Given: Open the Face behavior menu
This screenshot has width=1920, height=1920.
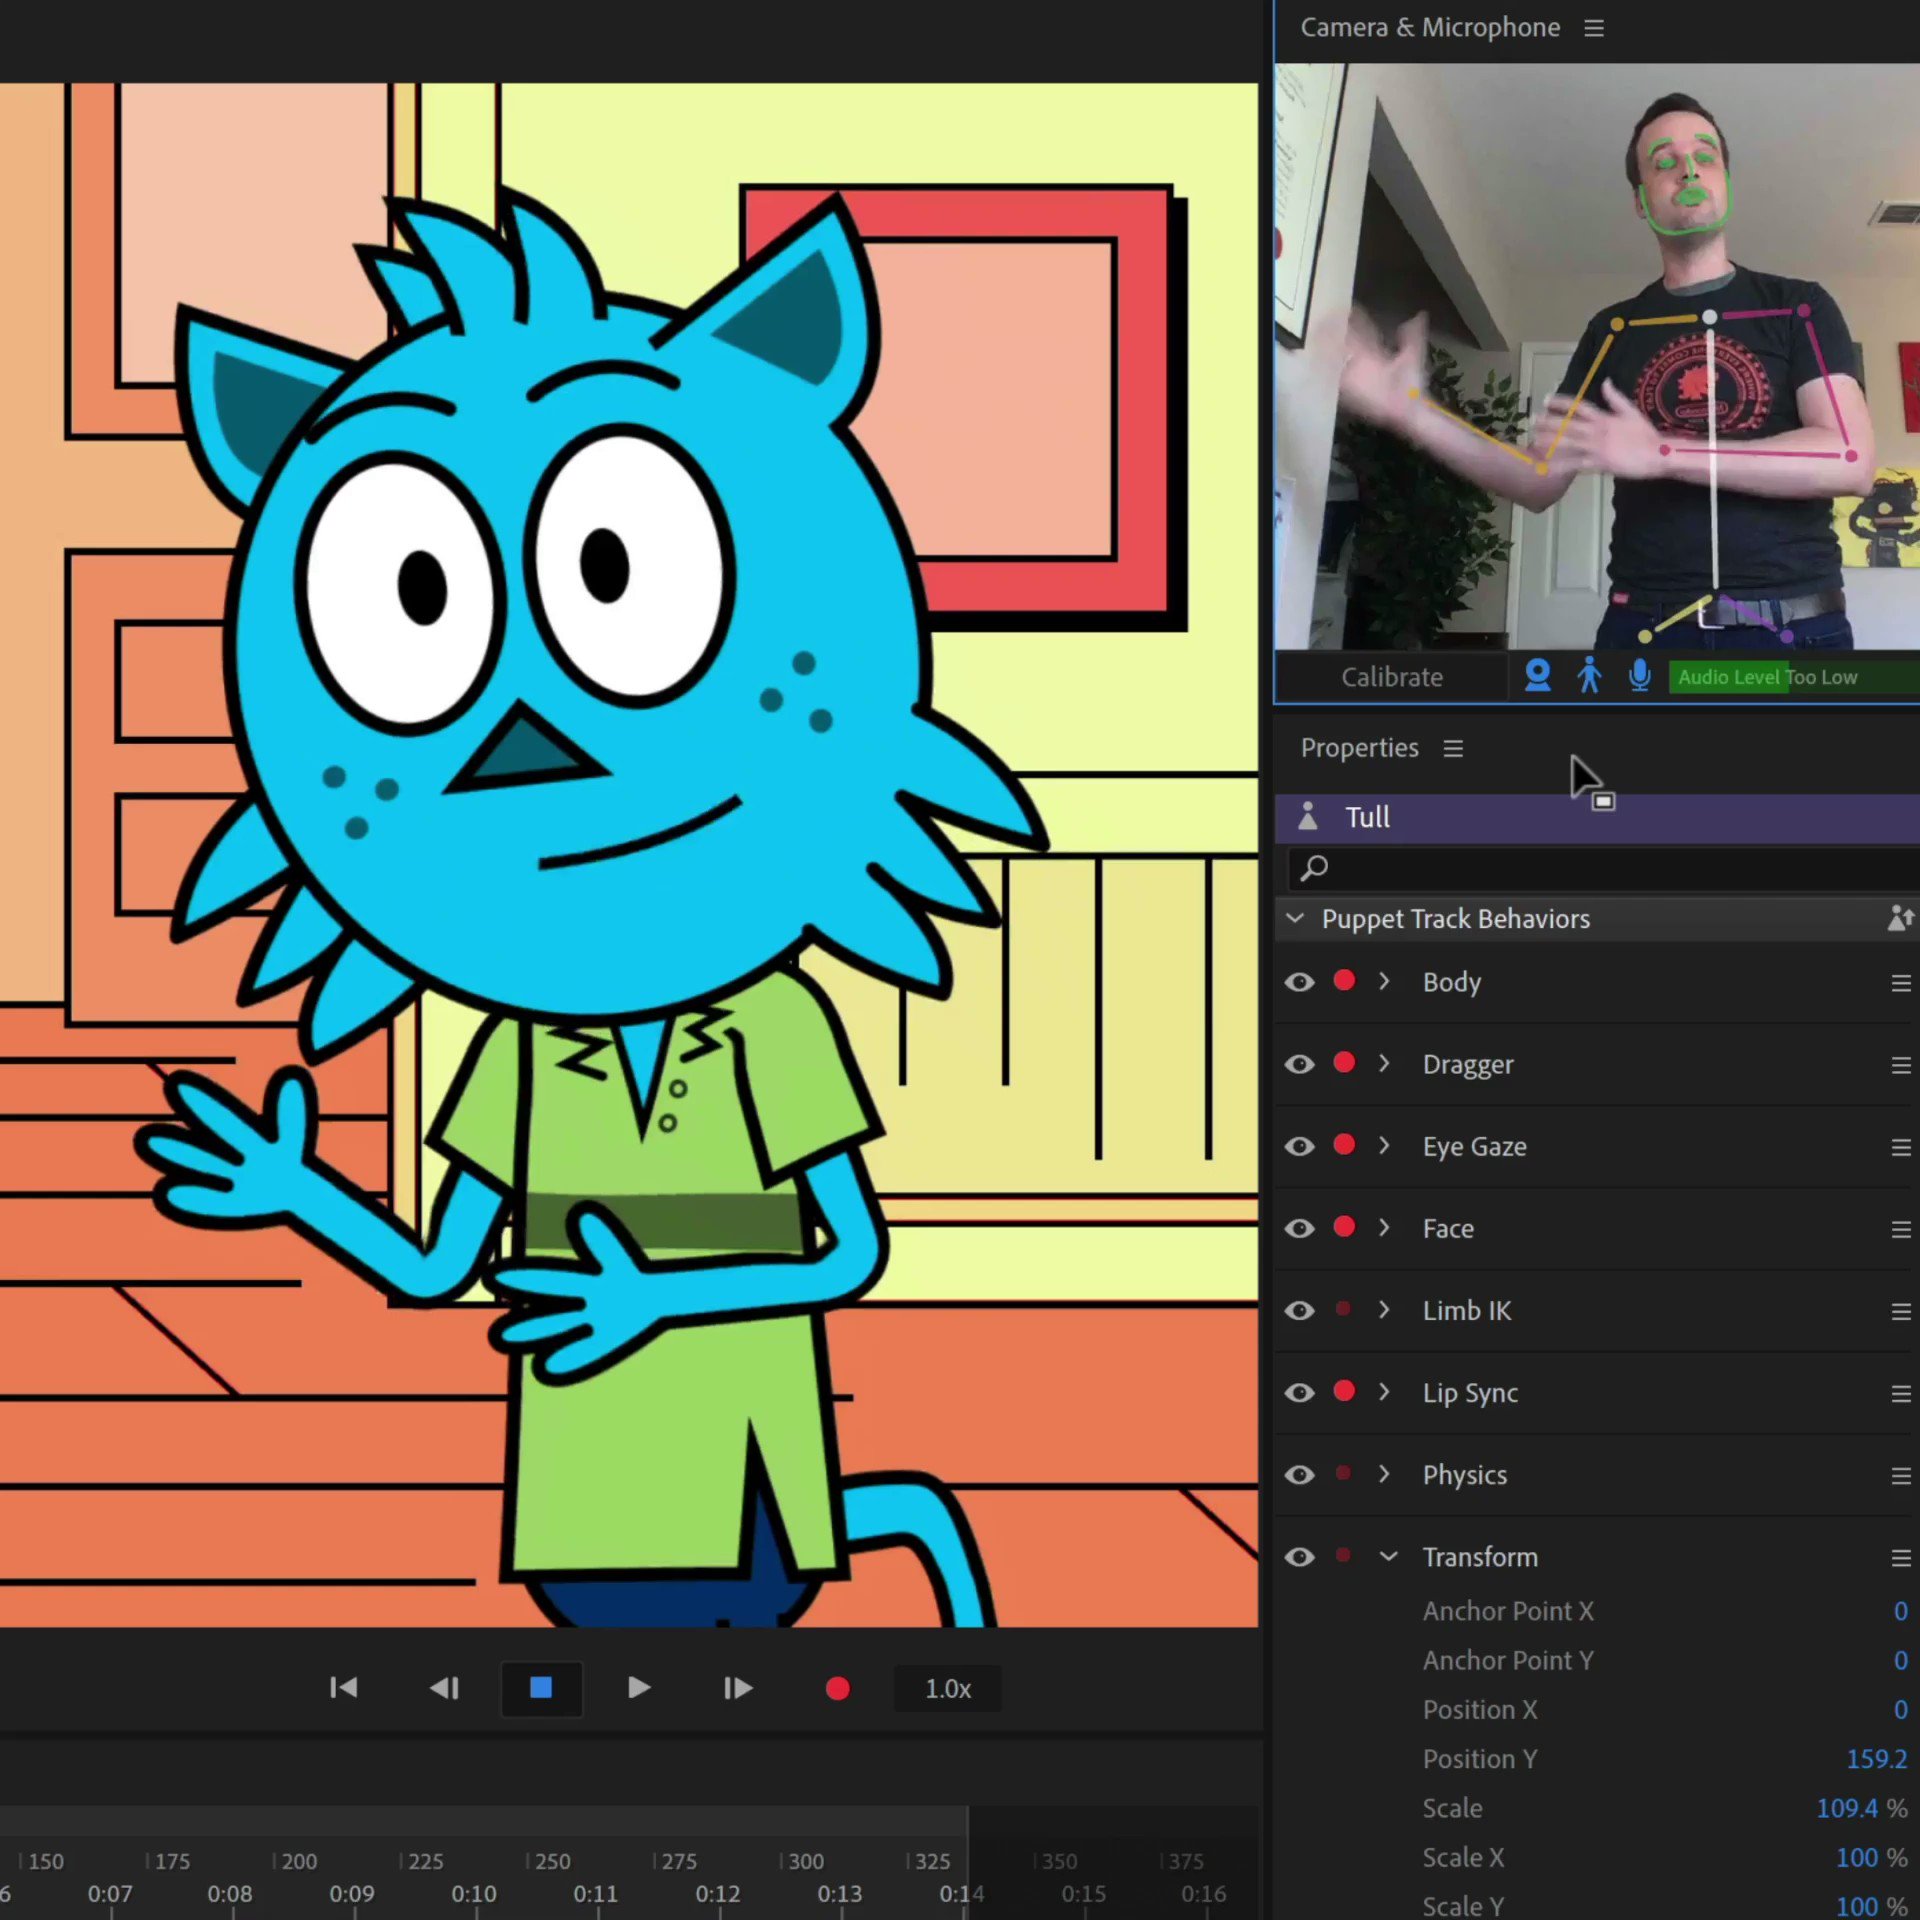Looking at the screenshot, I should (1901, 1229).
